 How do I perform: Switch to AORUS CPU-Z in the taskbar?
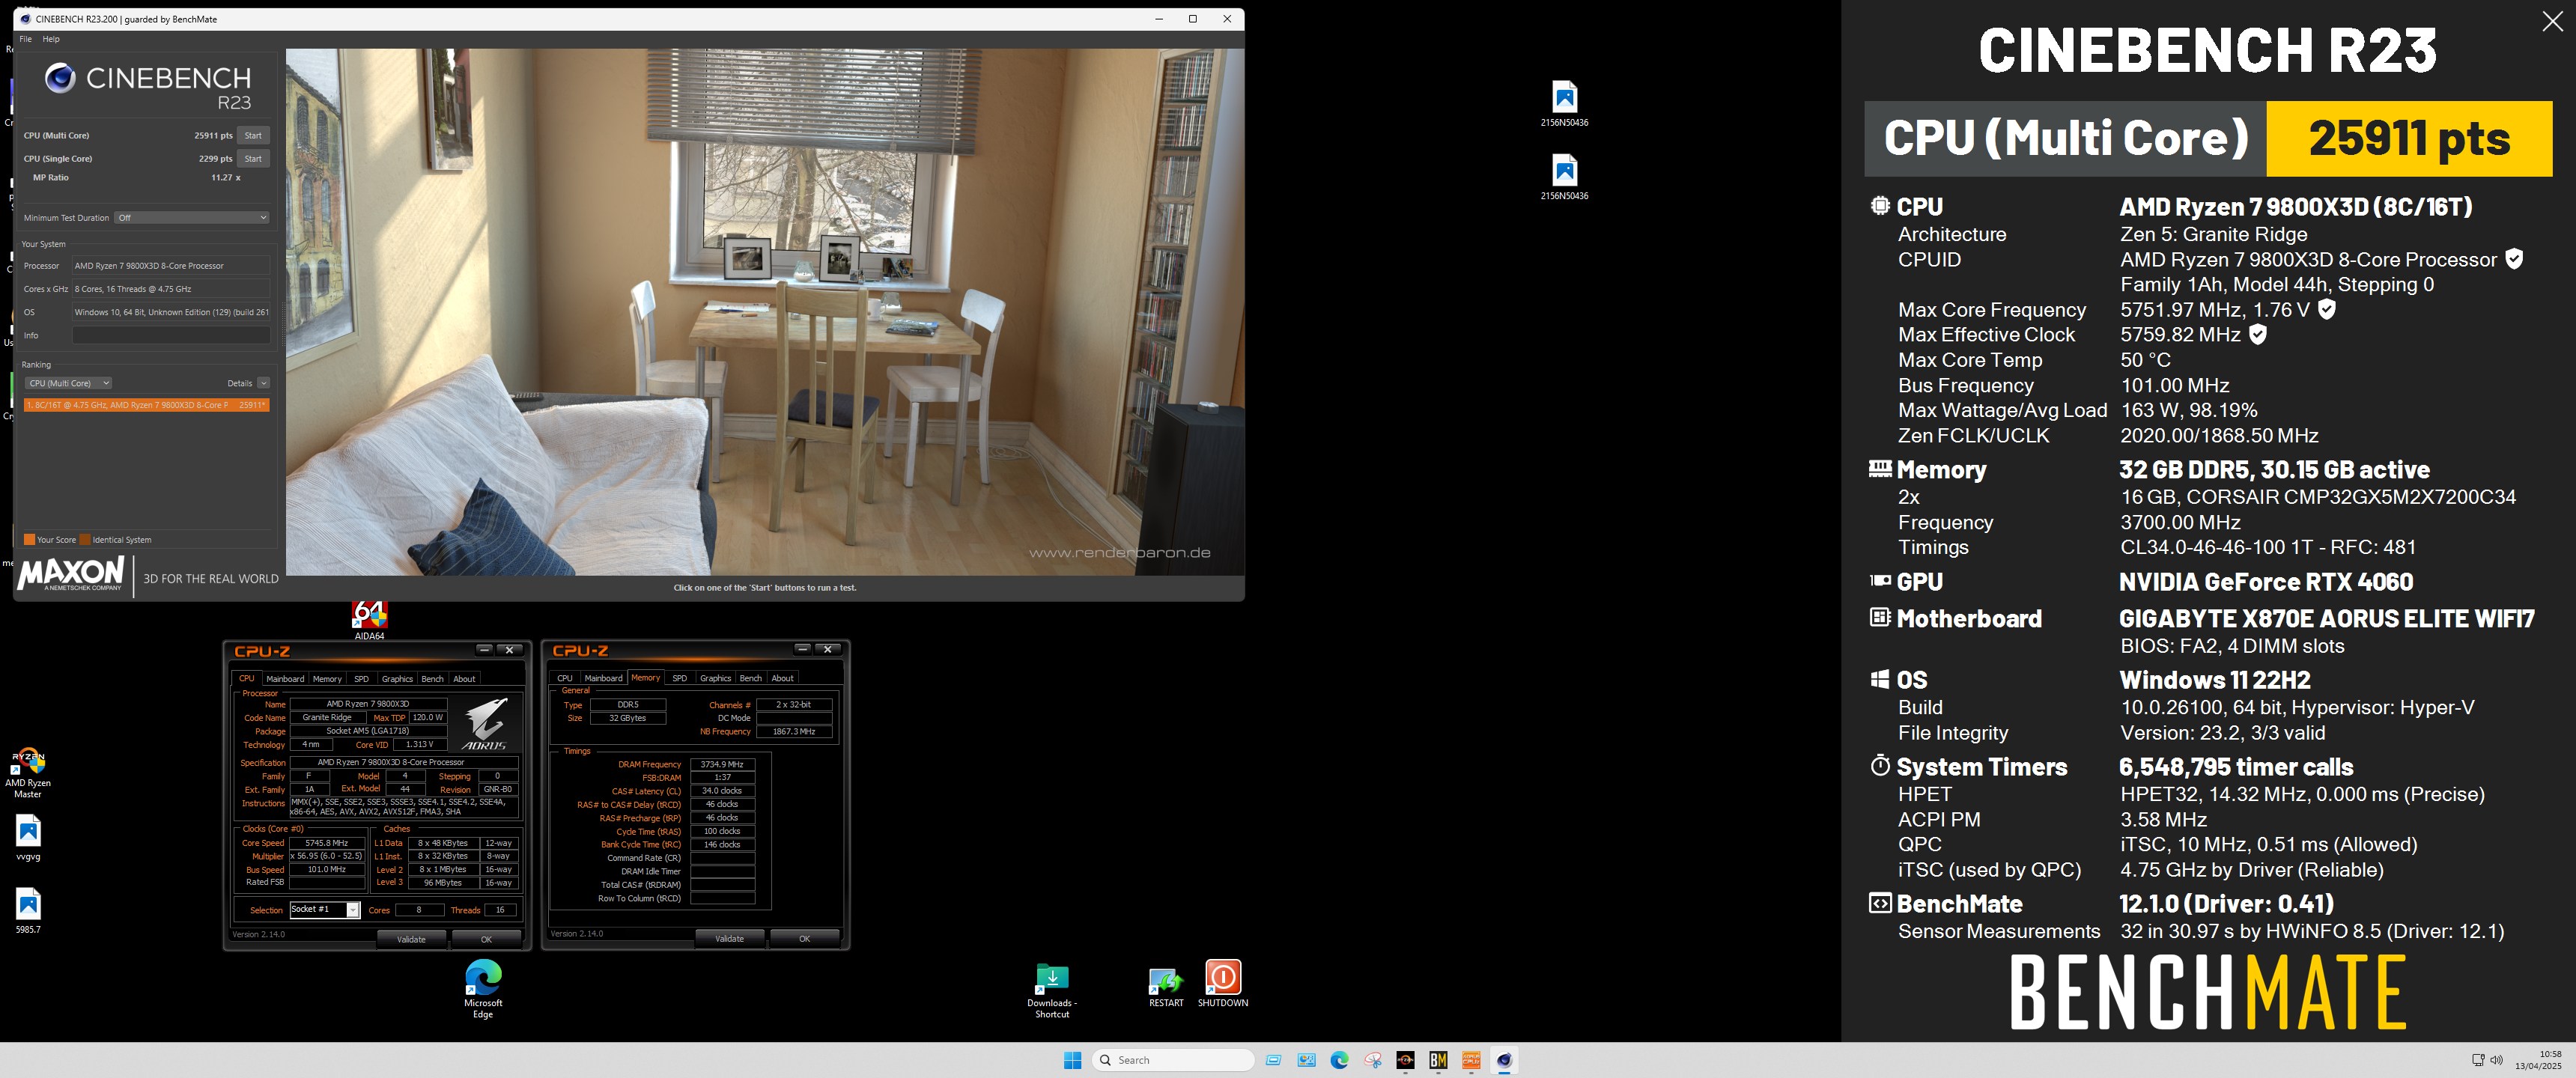[1471, 1060]
